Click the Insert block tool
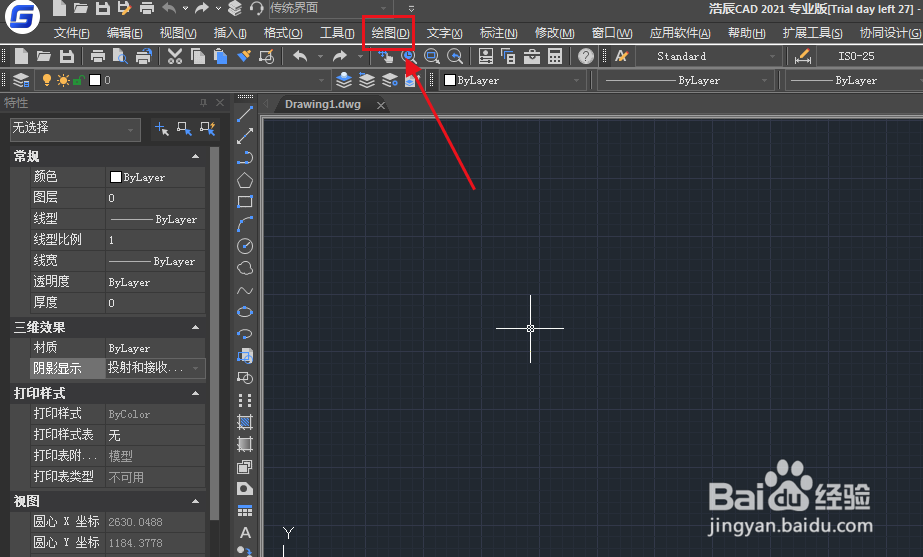This screenshot has height=557, width=923. (245, 356)
